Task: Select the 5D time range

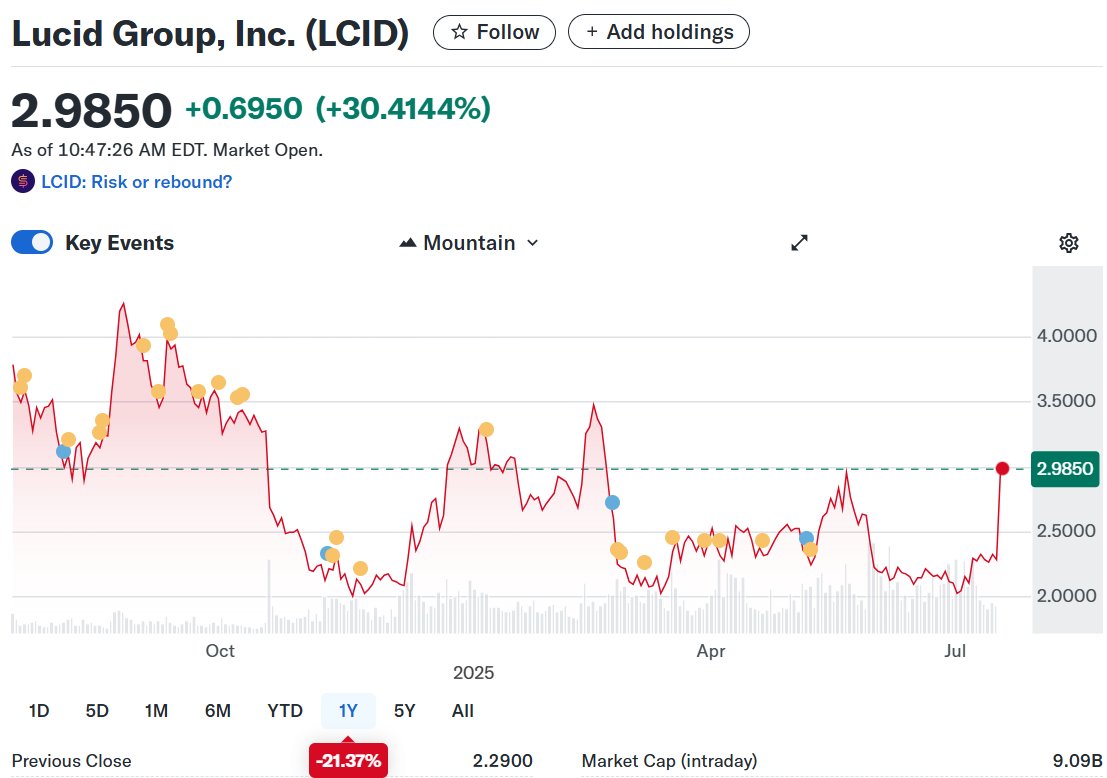Action: coord(97,711)
